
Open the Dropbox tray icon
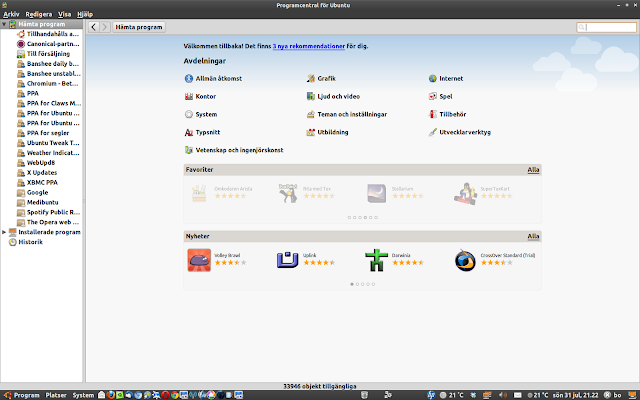point(473,395)
